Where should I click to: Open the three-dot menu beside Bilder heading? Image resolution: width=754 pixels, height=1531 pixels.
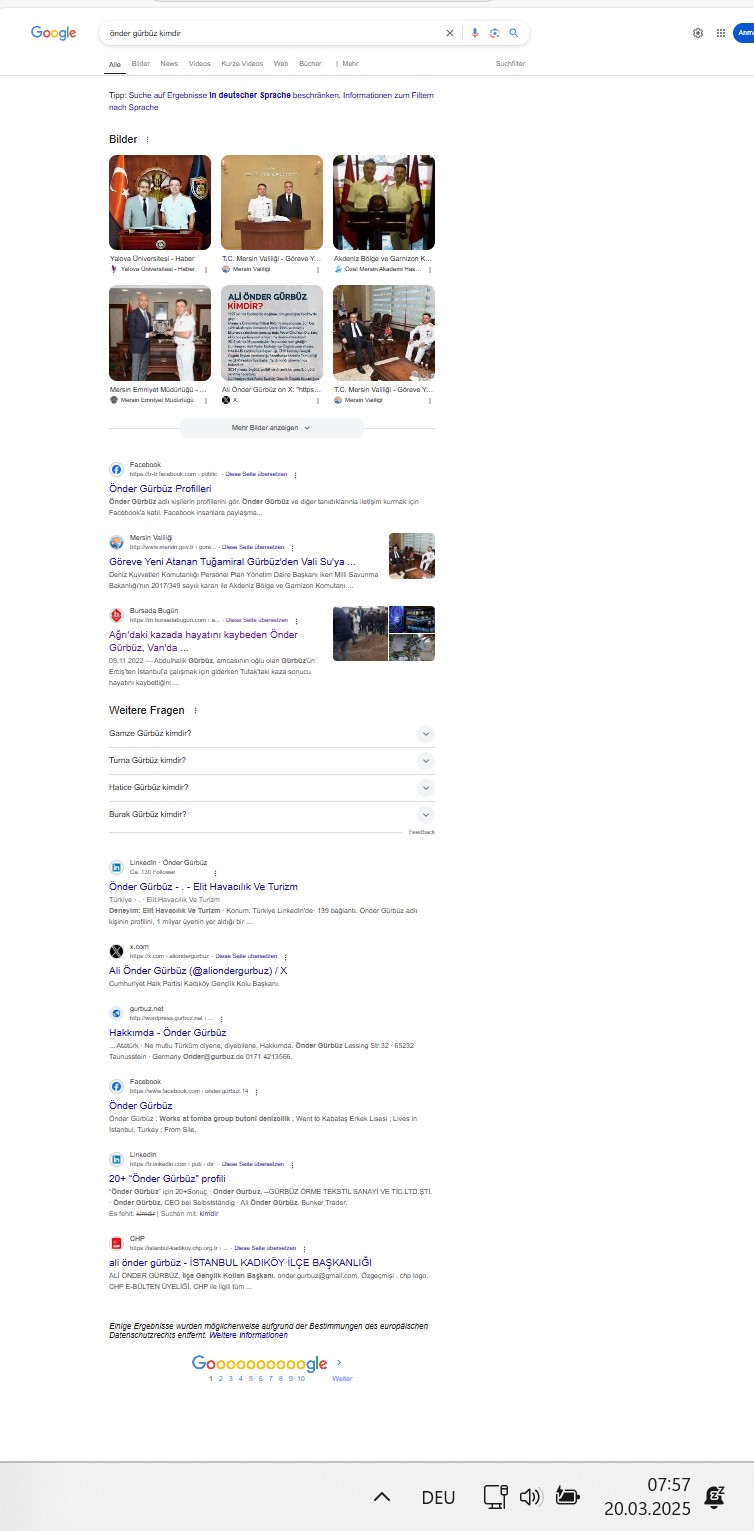(x=148, y=140)
